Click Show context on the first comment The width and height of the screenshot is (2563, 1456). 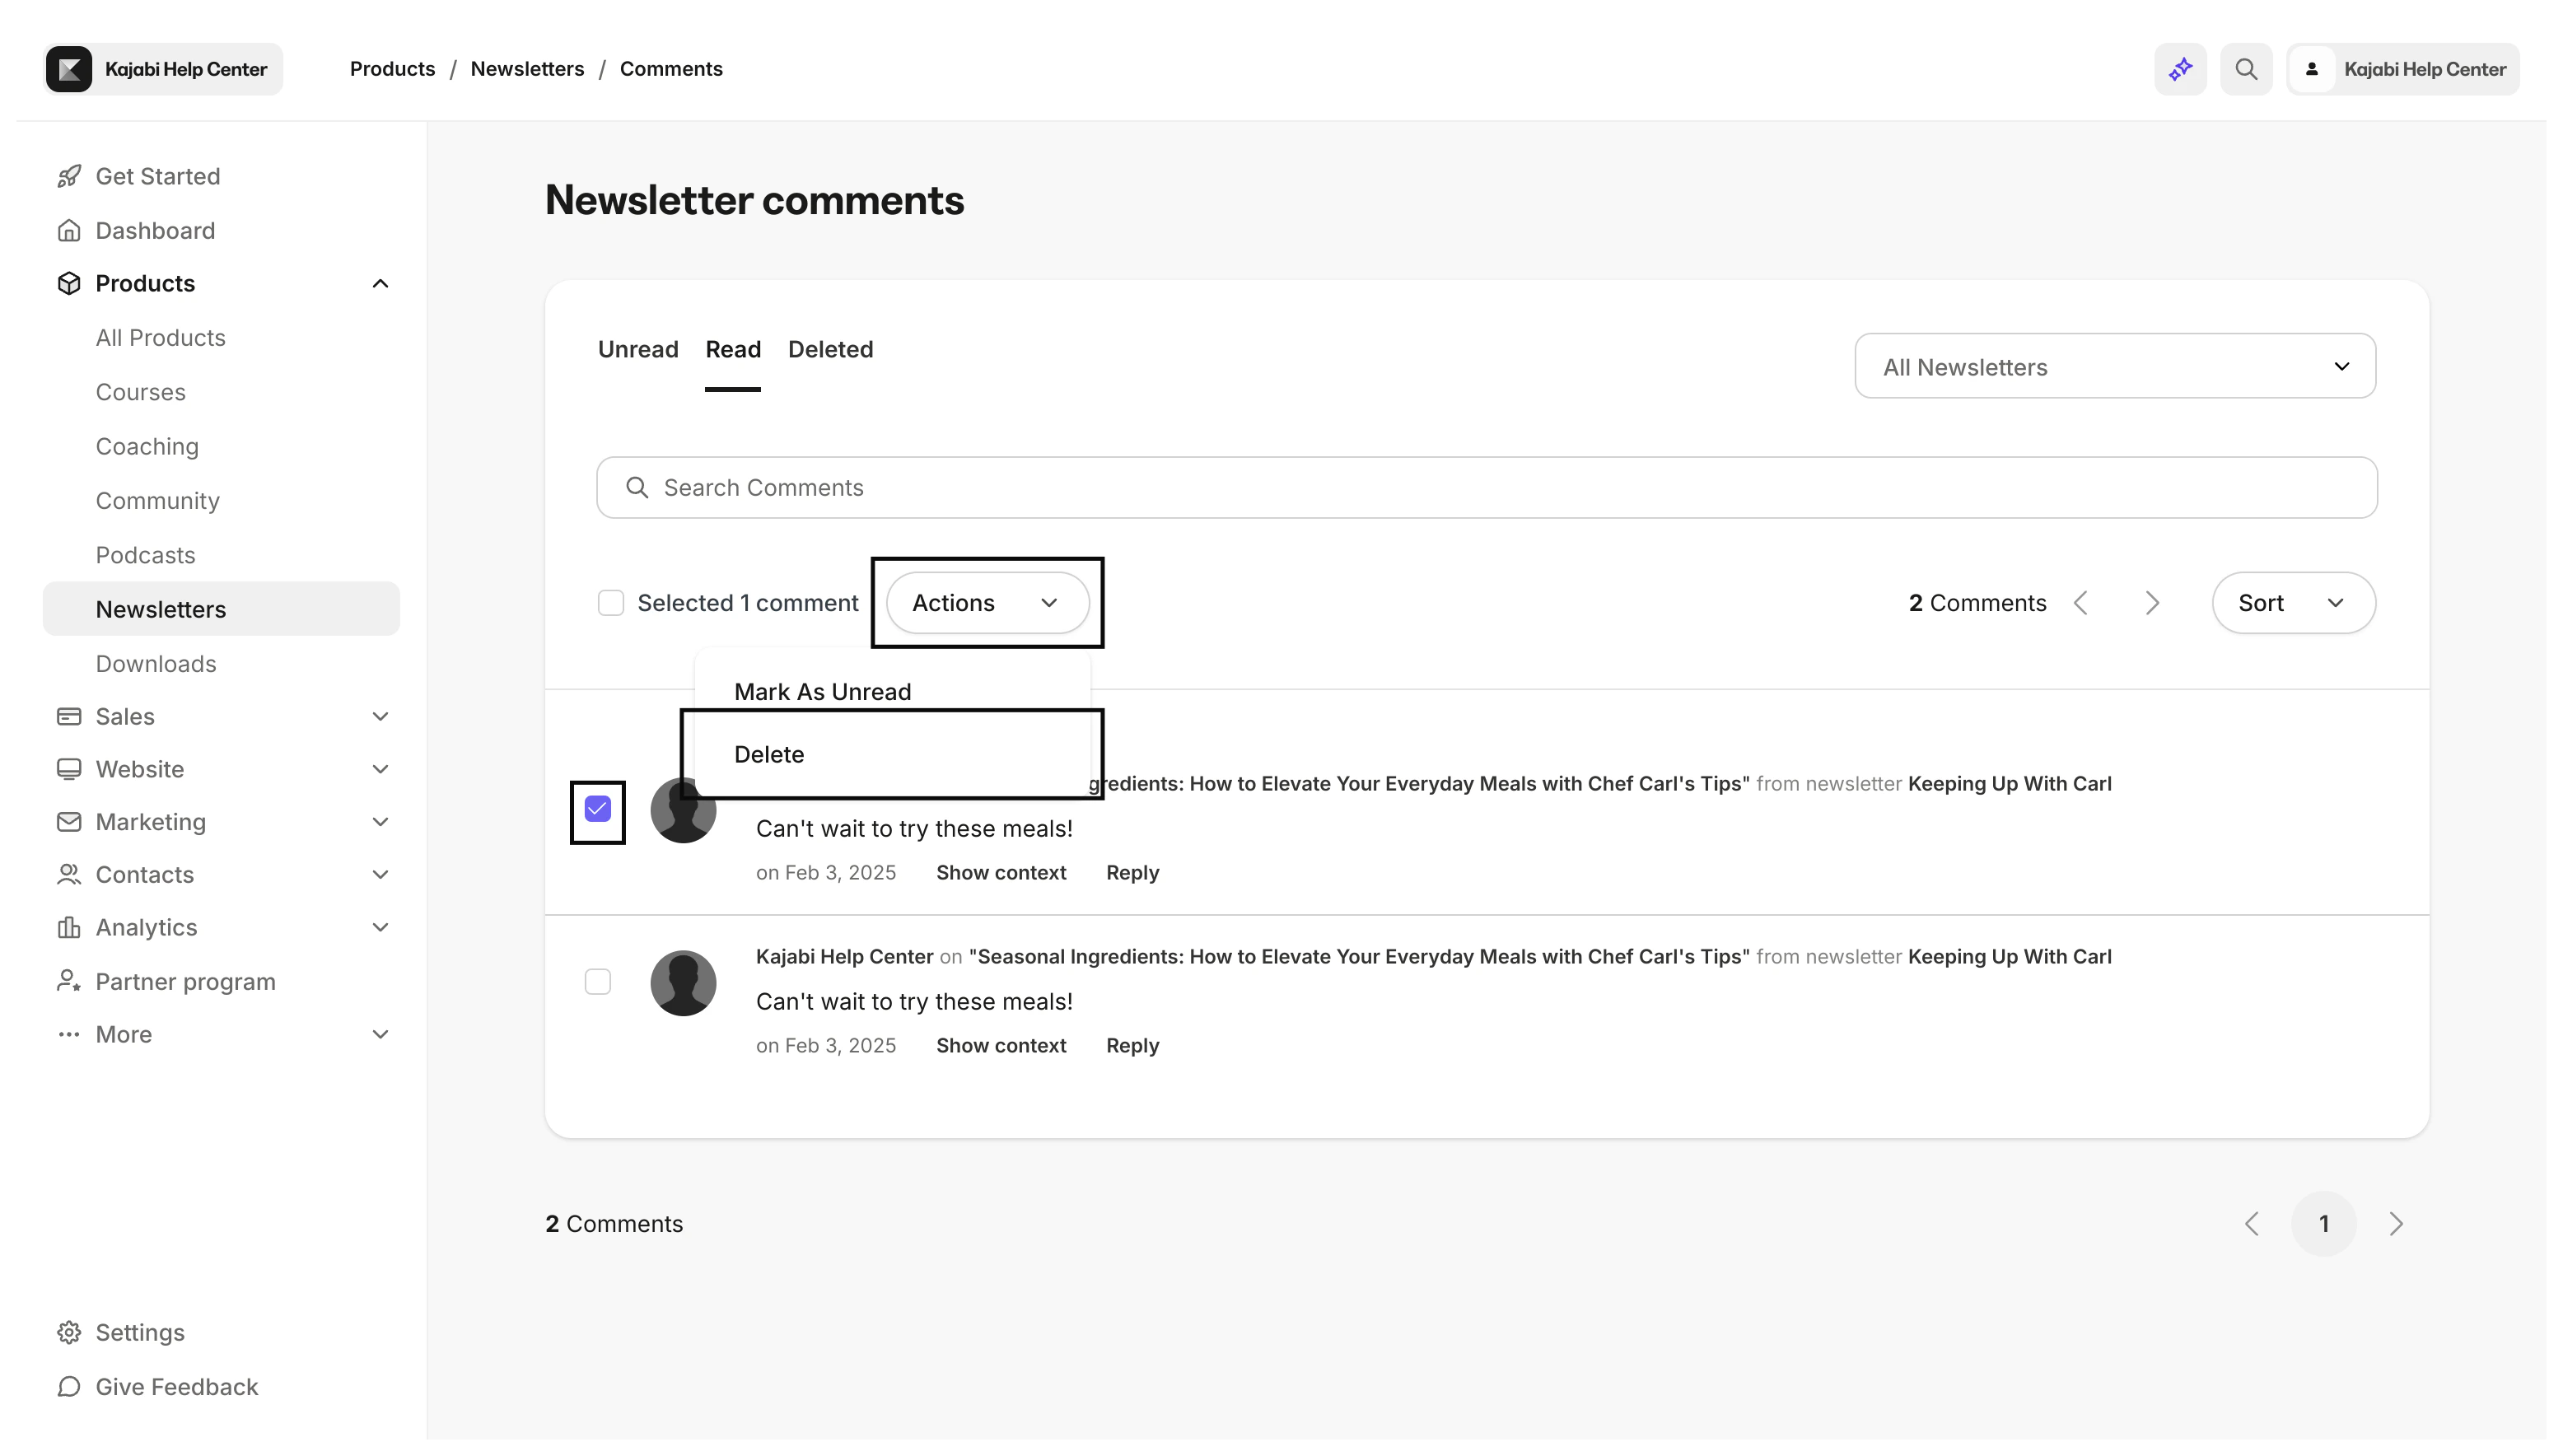click(1000, 872)
